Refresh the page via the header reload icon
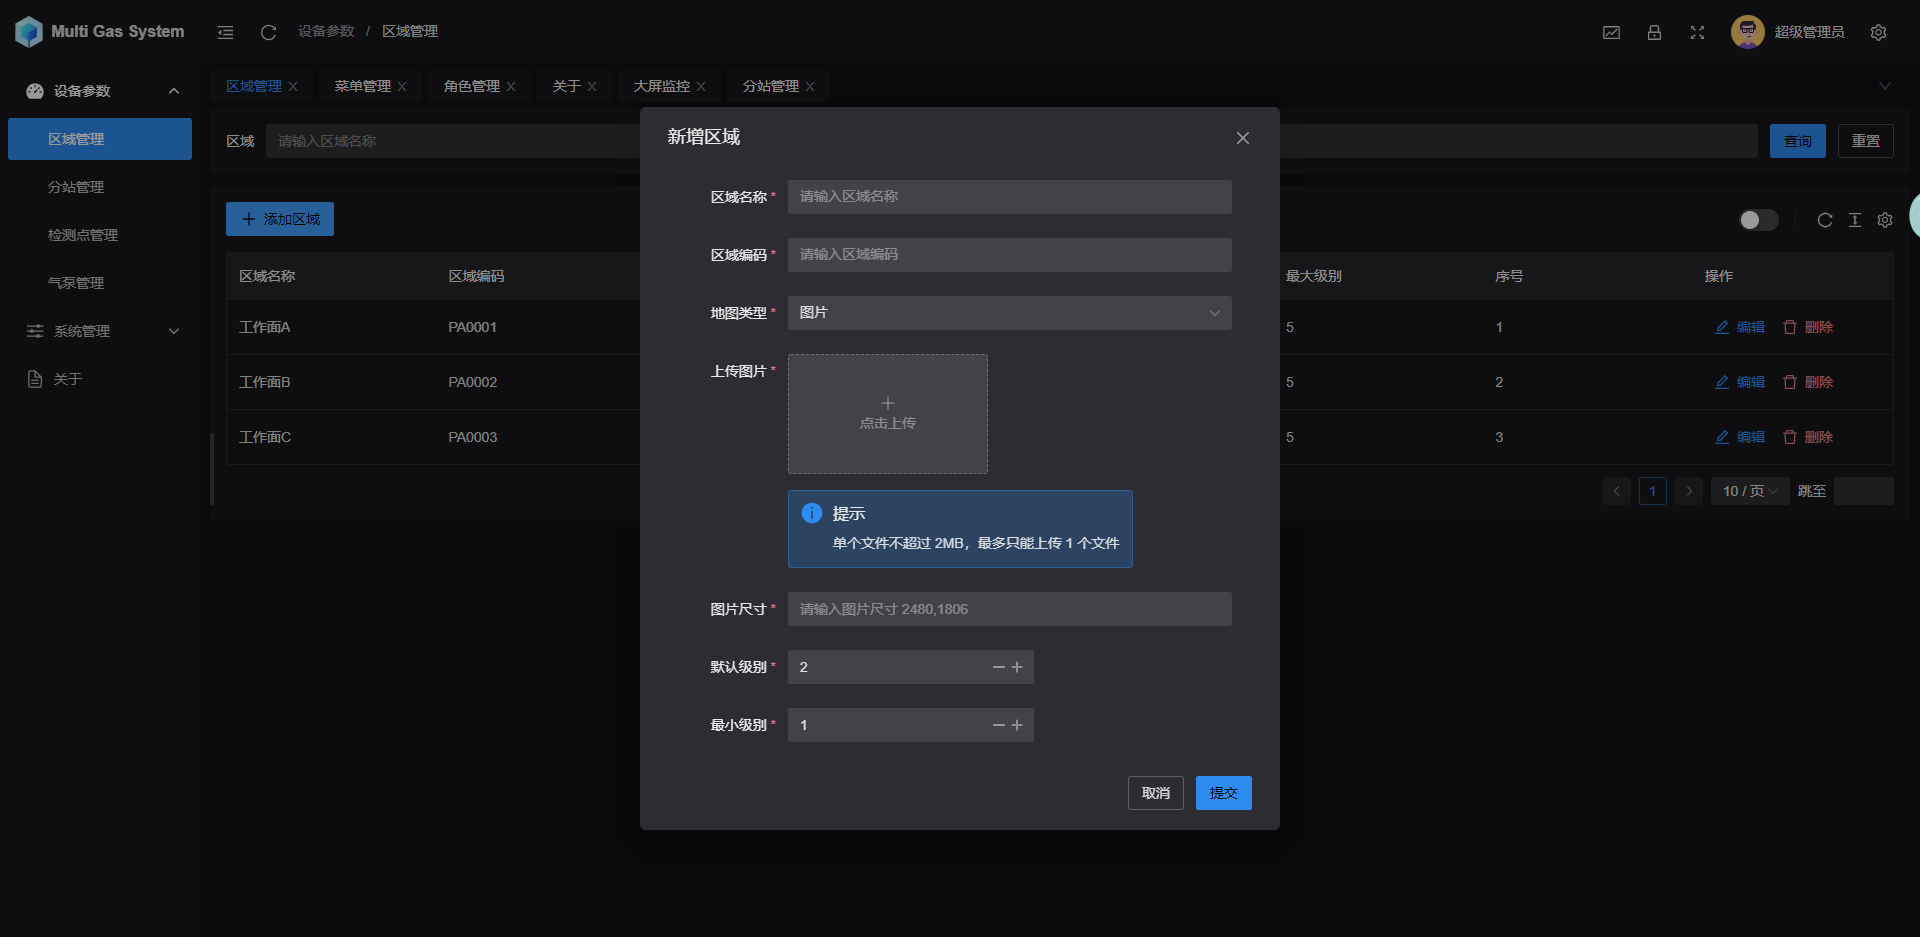The width and height of the screenshot is (1920, 937). [x=268, y=32]
